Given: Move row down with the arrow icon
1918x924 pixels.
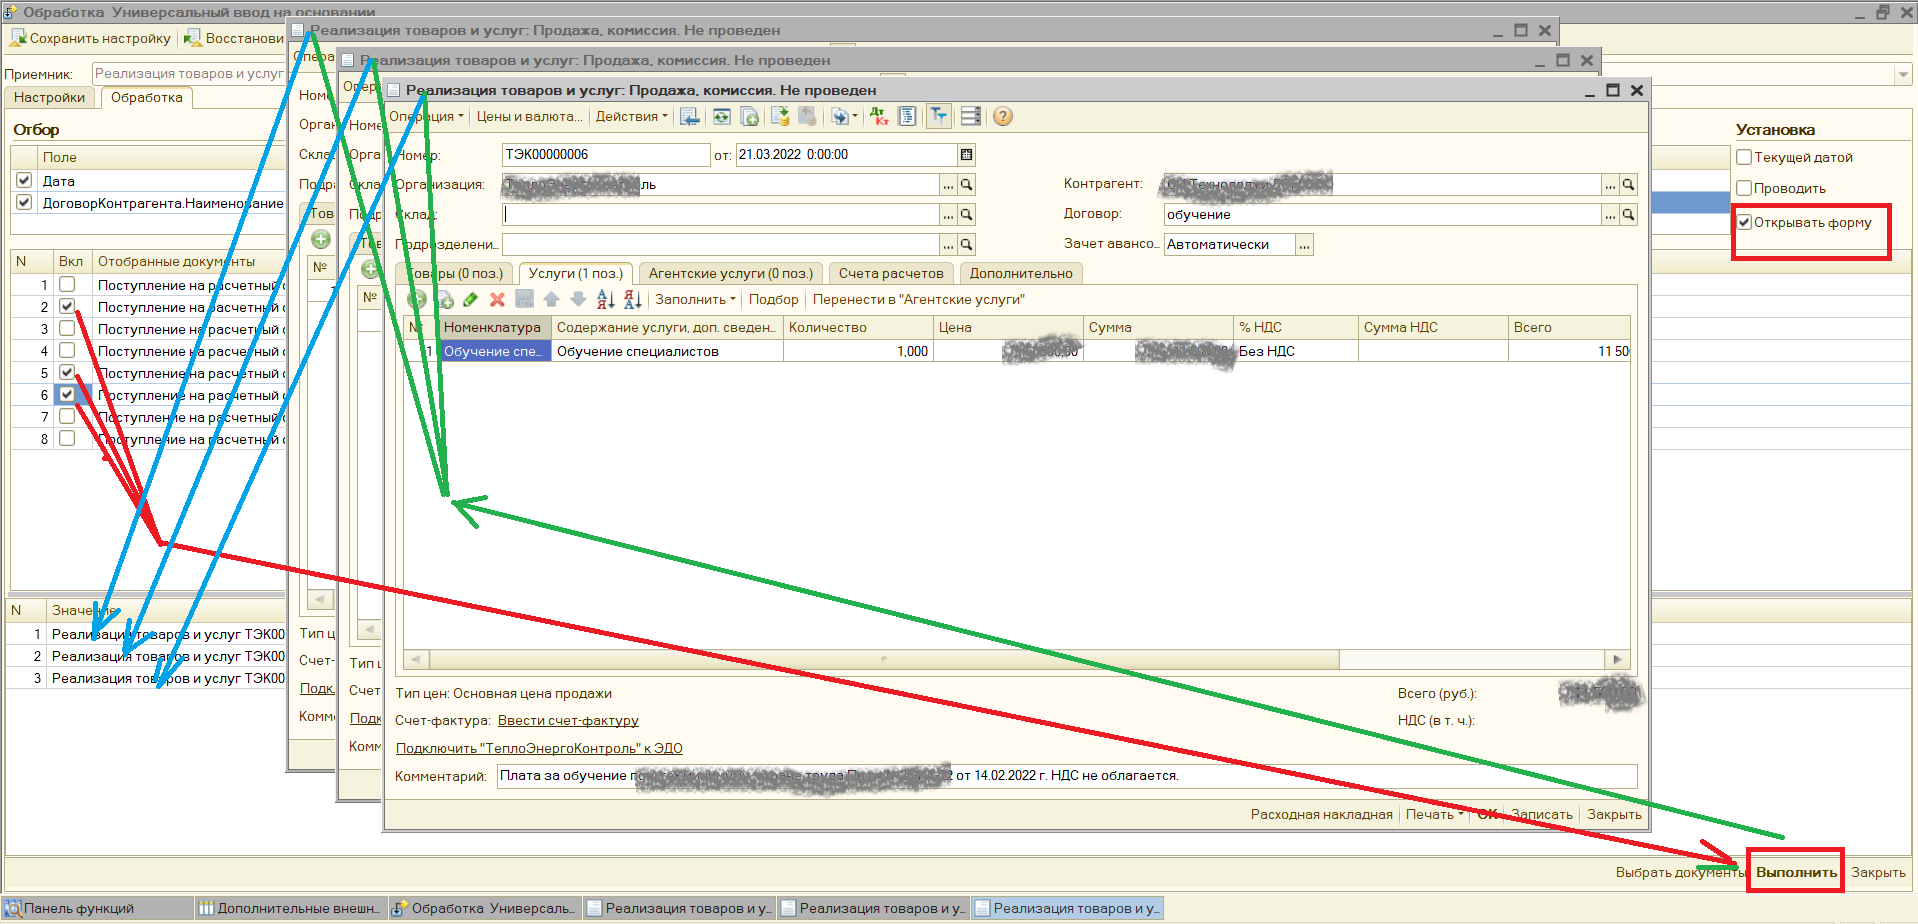Looking at the screenshot, I should coord(578,300).
